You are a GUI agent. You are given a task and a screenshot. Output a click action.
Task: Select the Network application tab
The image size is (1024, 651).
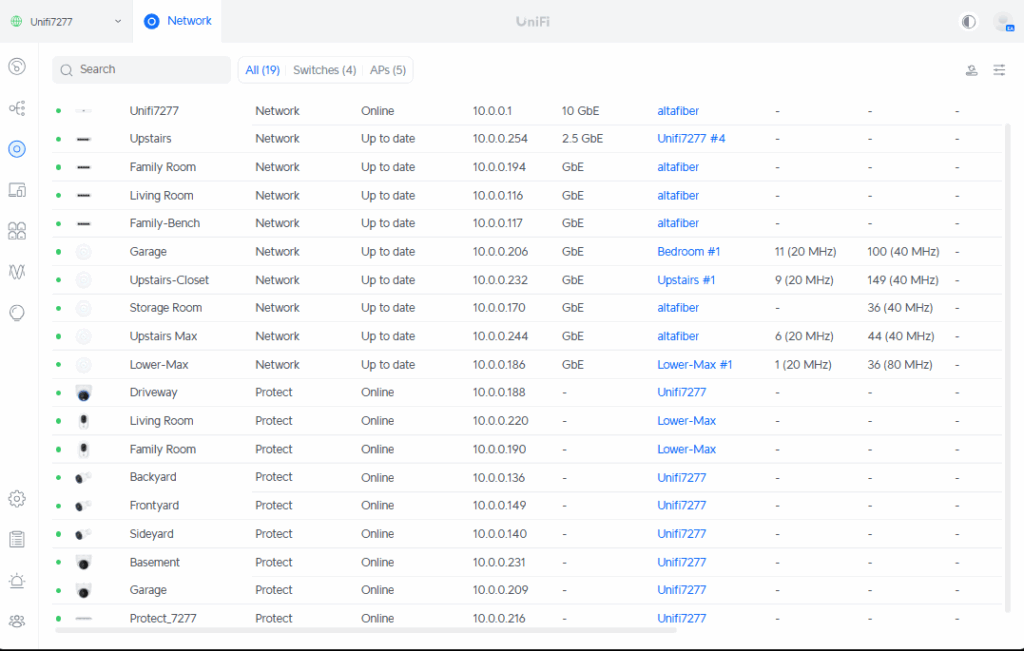pyautogui.click(x=178, y=21)
